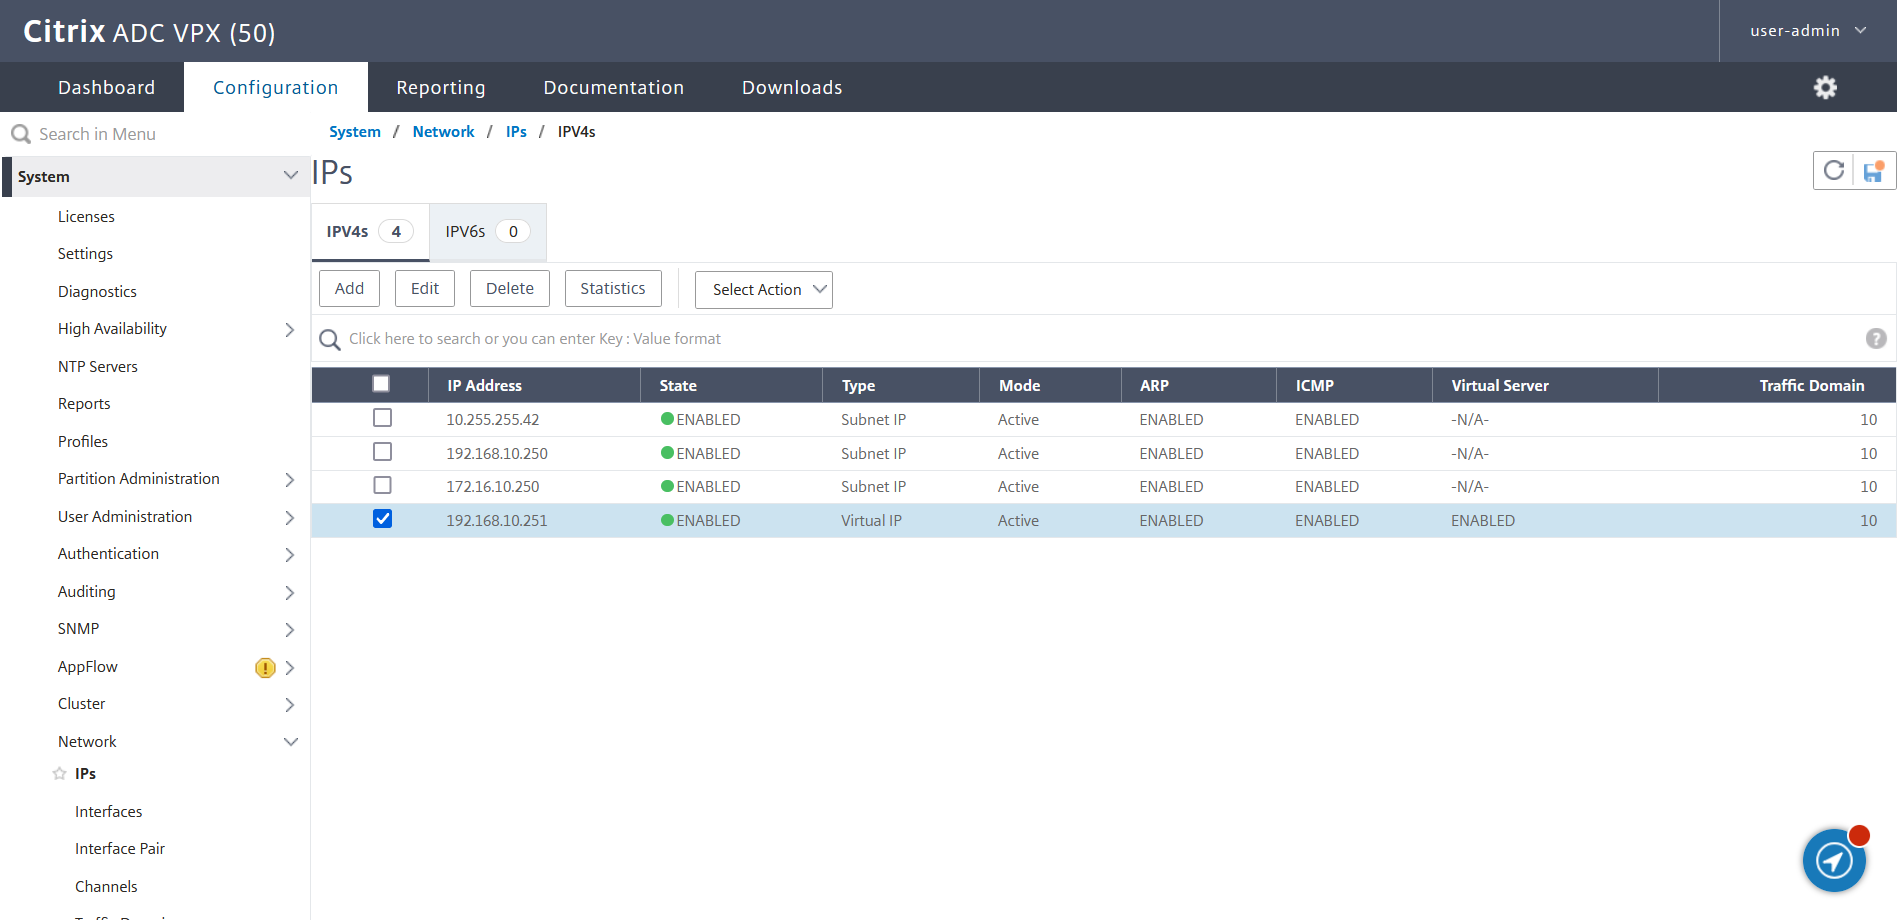Click the search magnifier in the menu sidebar

pos(21,133)
